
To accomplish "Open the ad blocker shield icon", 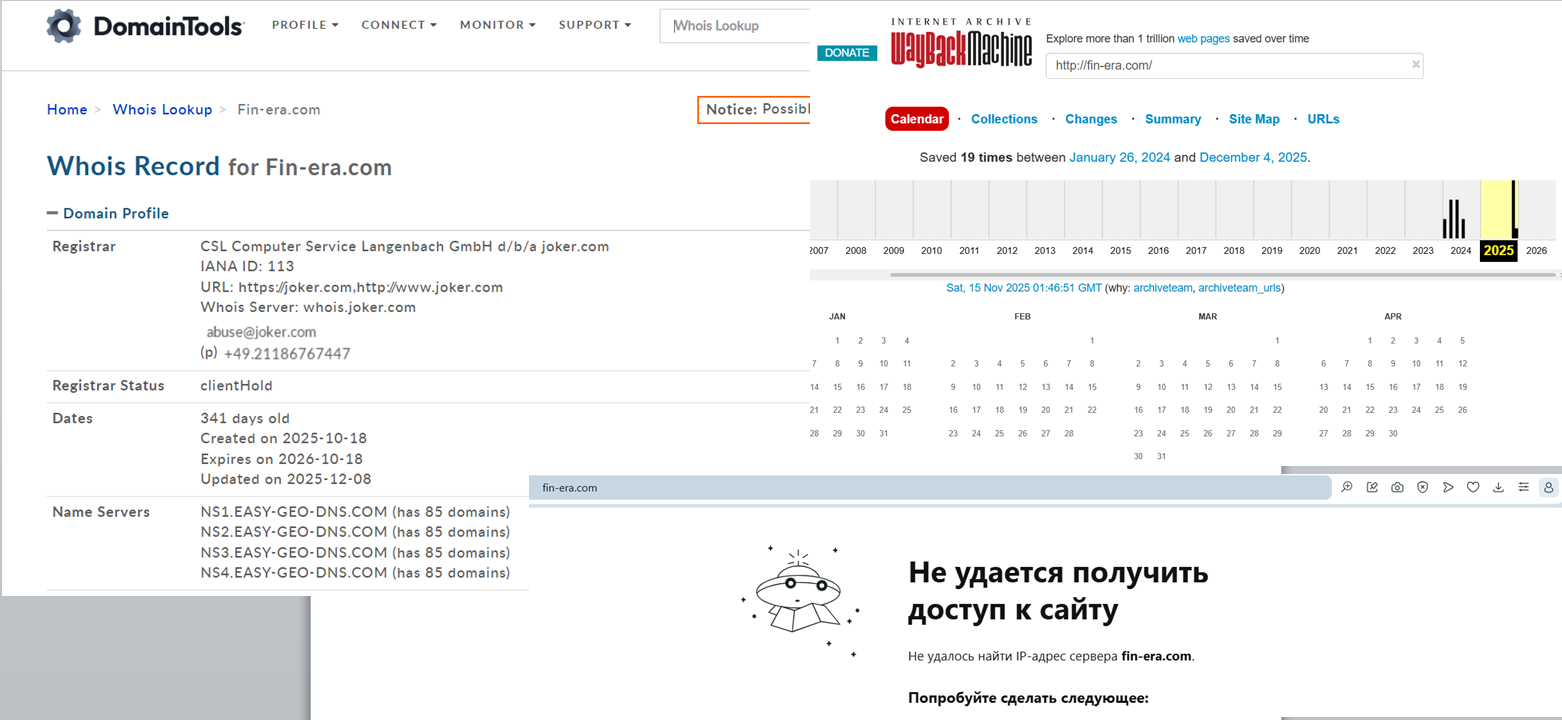I will coord(1422,487).
